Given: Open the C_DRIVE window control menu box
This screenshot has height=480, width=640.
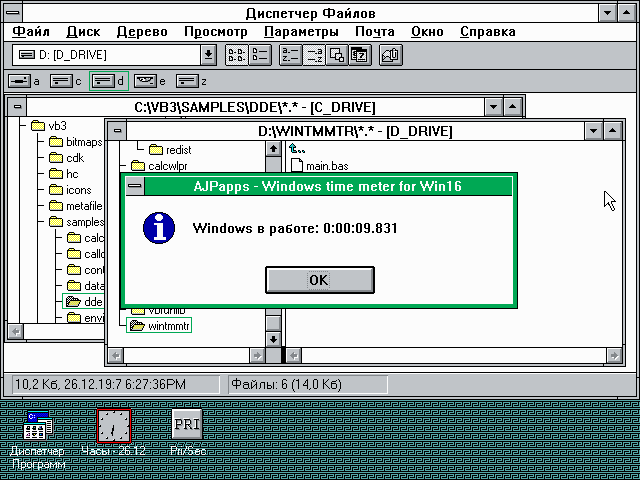Looking at the screenshot, I should point(18,107).
